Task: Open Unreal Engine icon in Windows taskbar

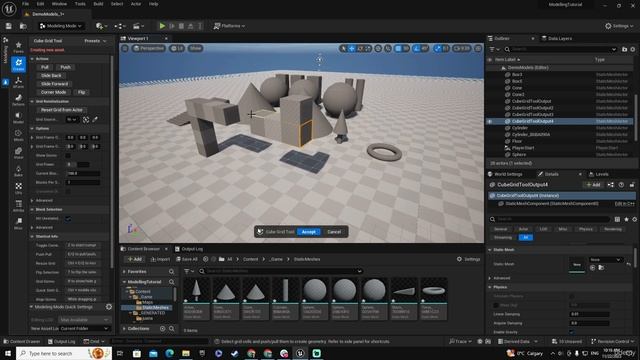Action: coord(300,353)
